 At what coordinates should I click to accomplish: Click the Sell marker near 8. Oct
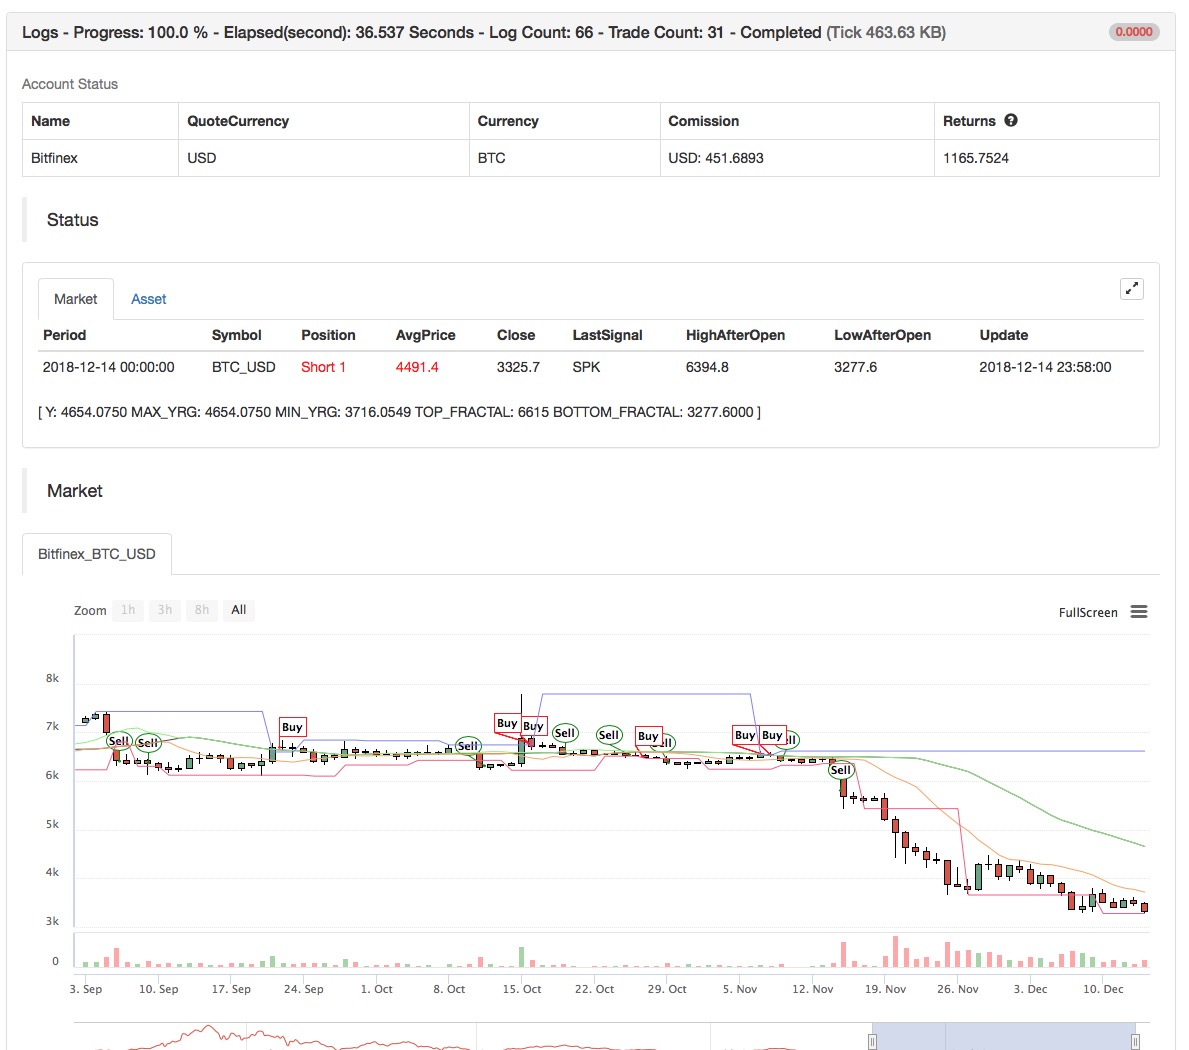468,745
